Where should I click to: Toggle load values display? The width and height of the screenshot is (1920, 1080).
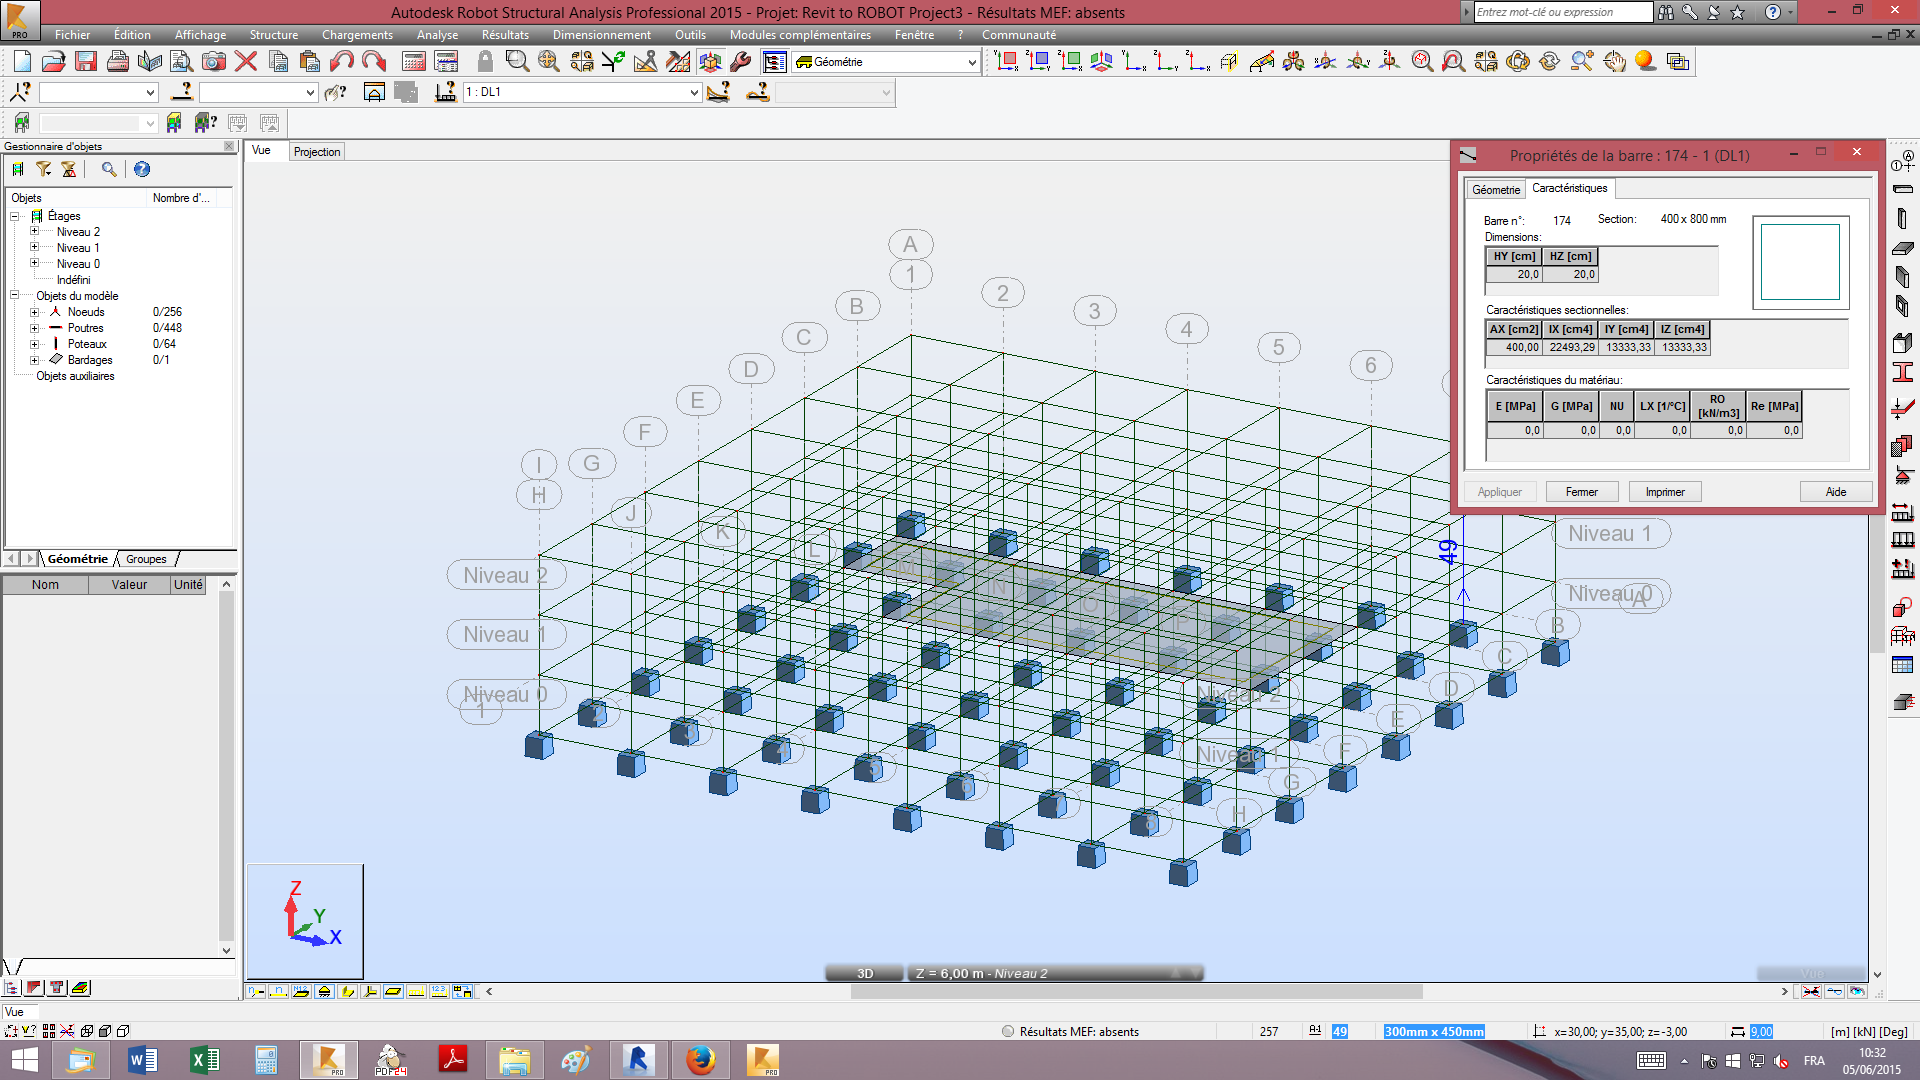(439, 992)
